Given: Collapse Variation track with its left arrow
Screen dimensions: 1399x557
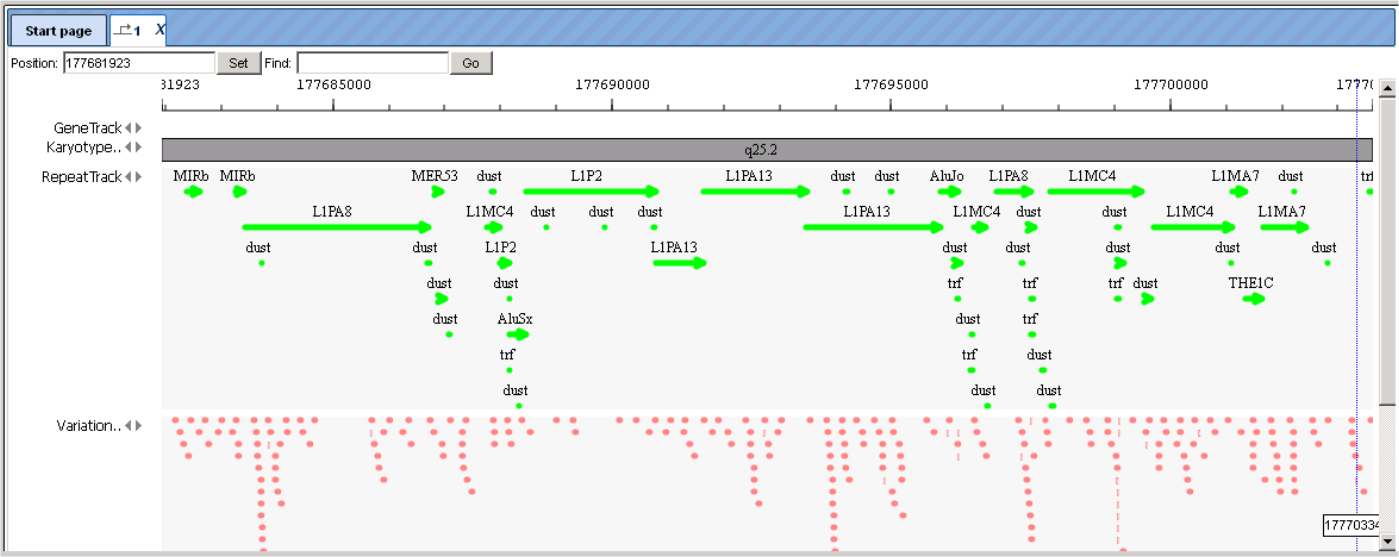Looking at the screenshot, I should click(x=129, y=426).
